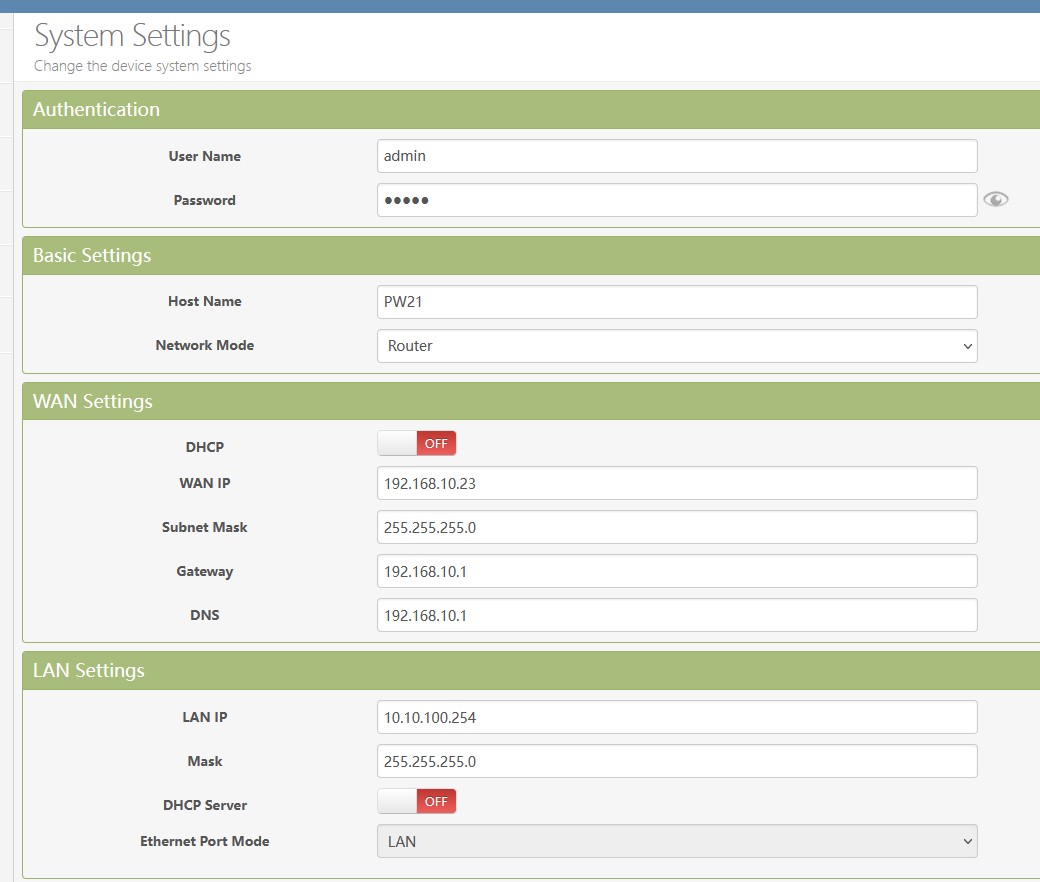Toggle the WAN DHCP switch
Image resolution: width=1040 pixels, height=882 pixels.
416,443
